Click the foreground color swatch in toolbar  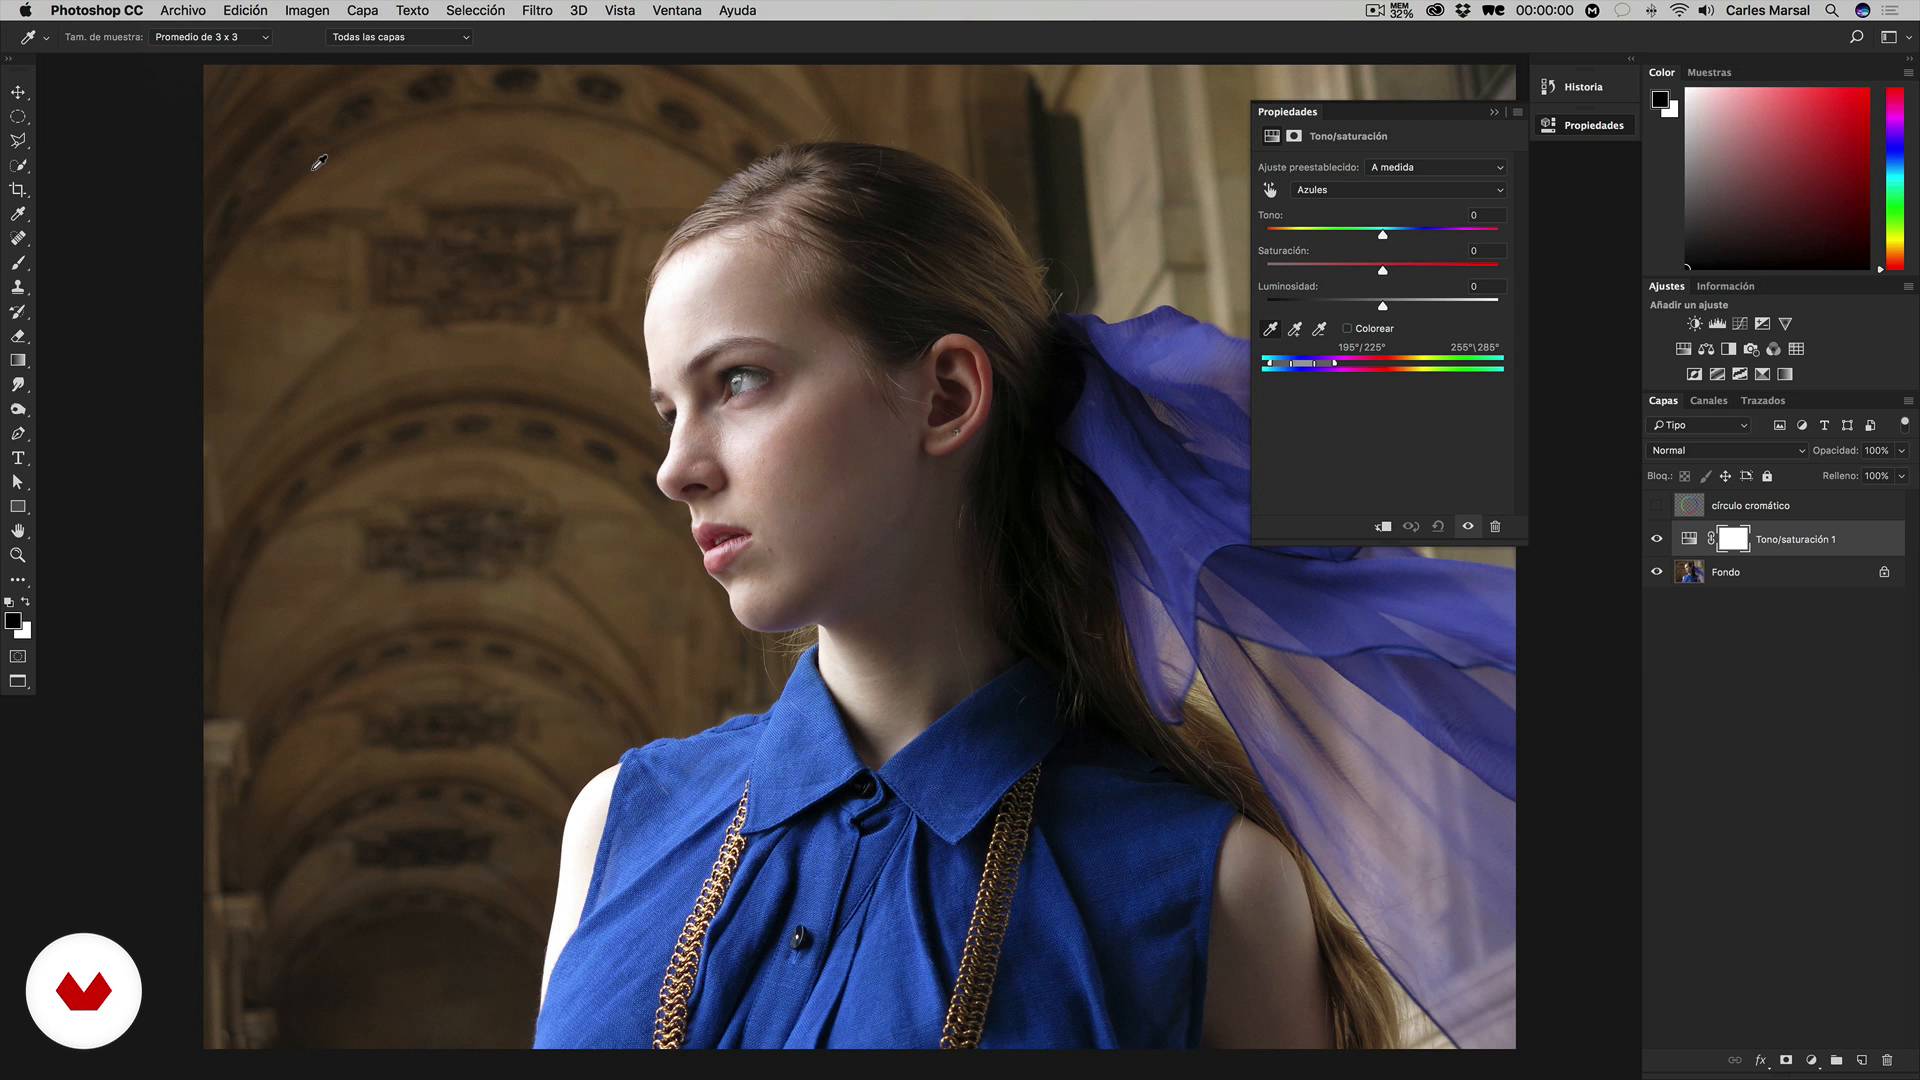tap(13, 621)
